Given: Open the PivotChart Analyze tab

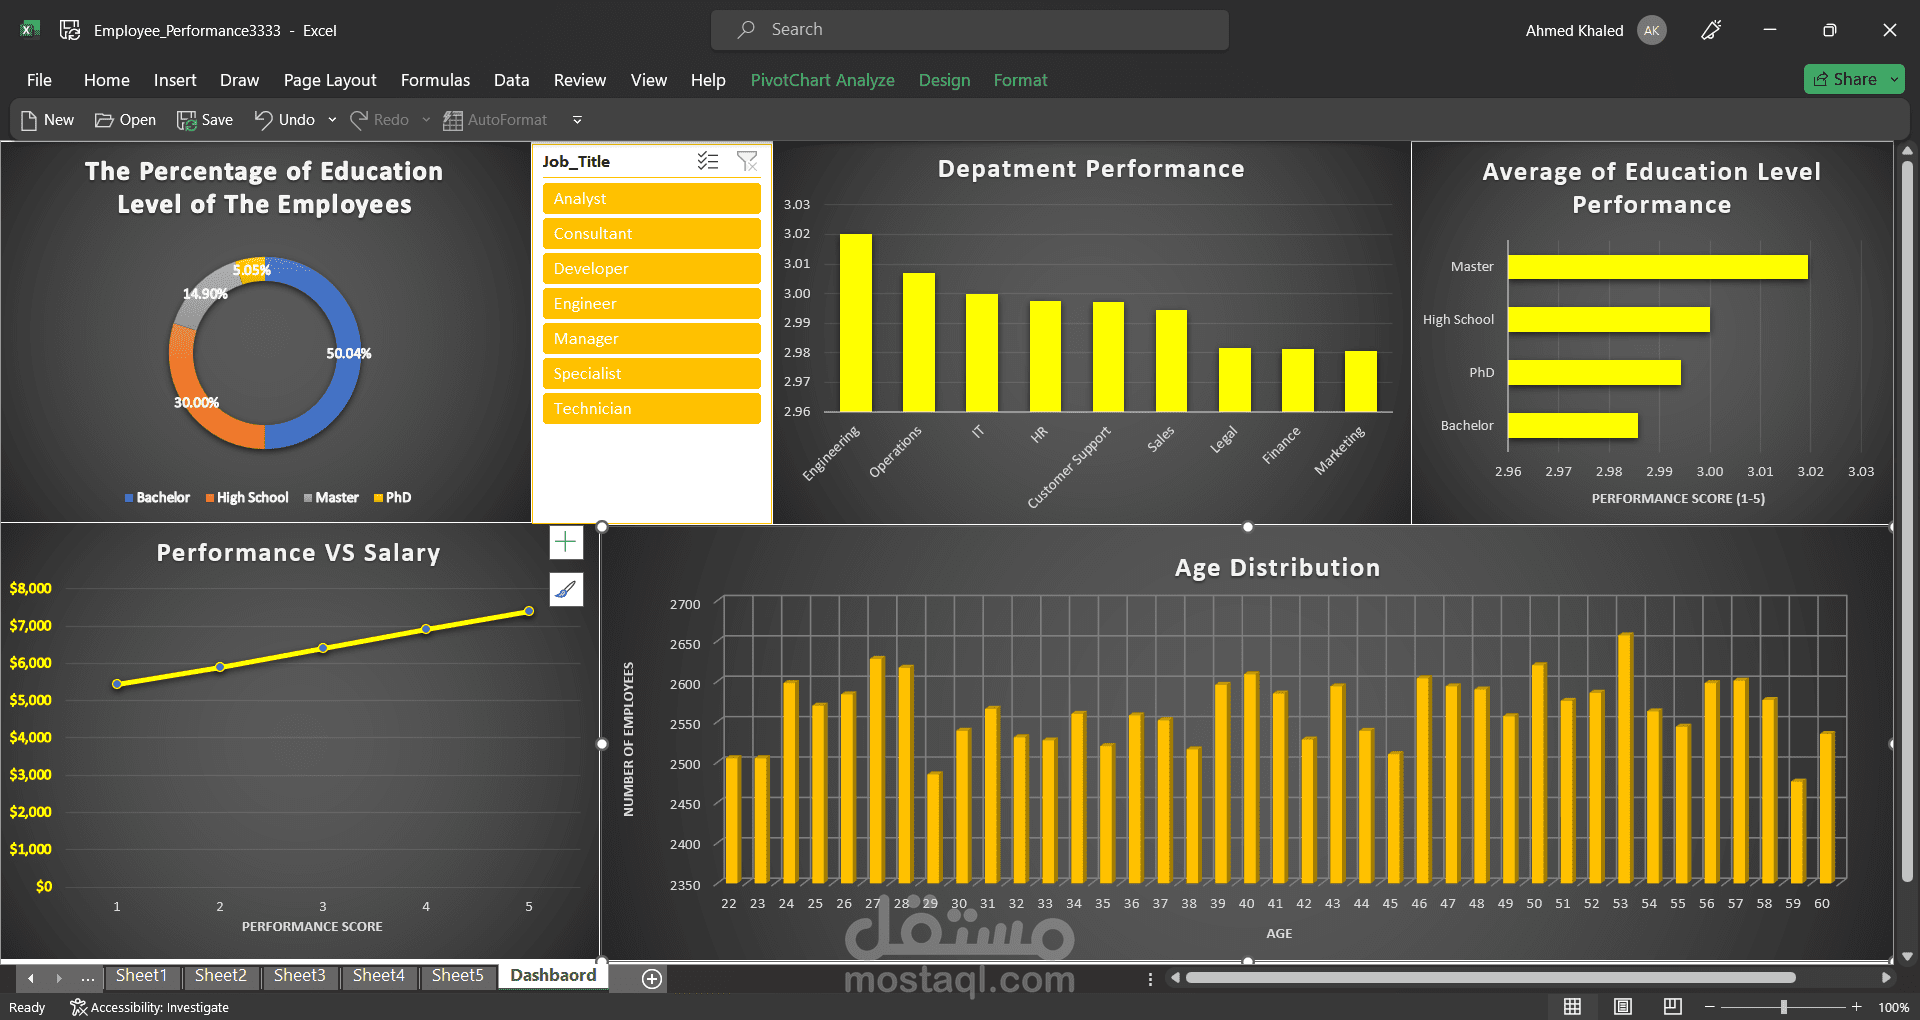Looking at the screenshot, I should (822, 80).
